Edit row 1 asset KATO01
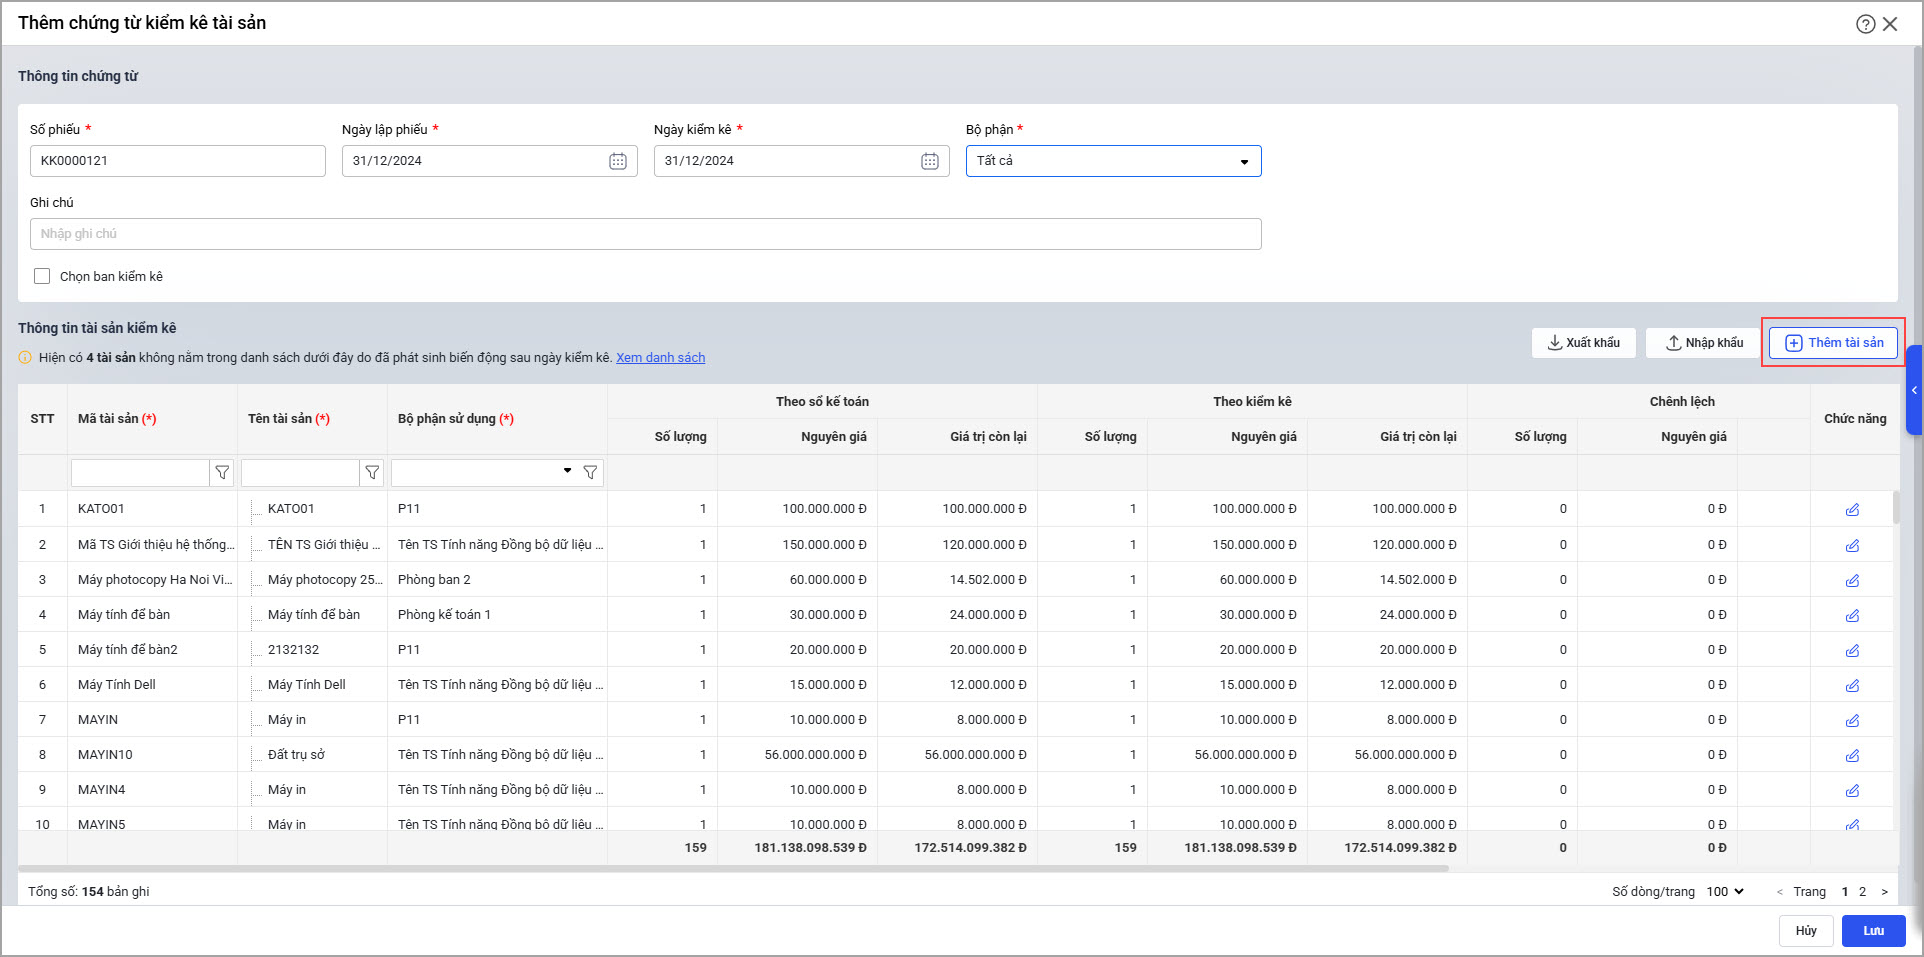Screen dimensions: 1924x957 coord(1852,510)
